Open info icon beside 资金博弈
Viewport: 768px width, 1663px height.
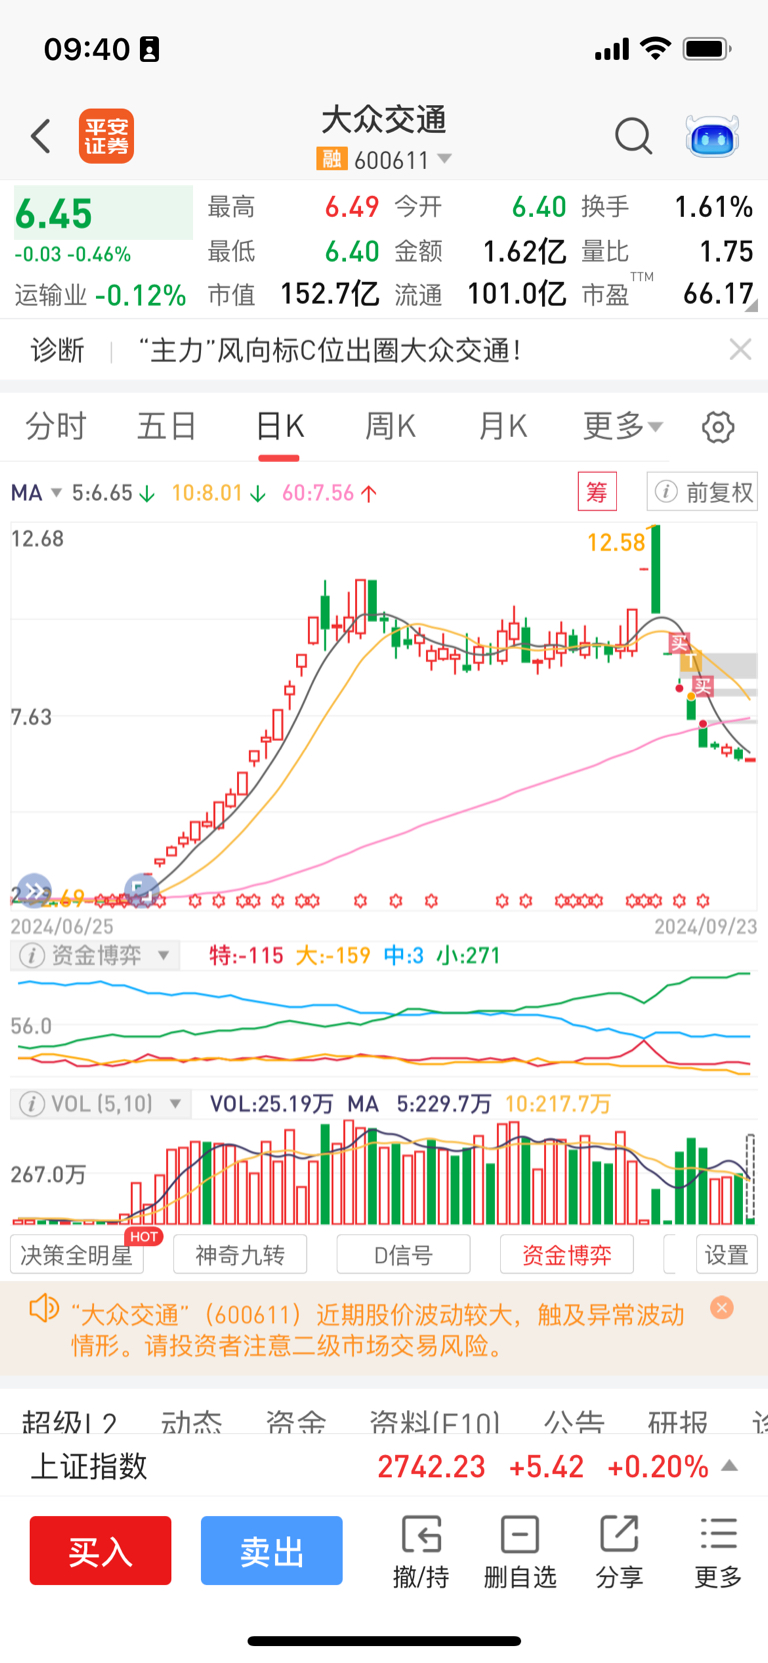point(31,956)
